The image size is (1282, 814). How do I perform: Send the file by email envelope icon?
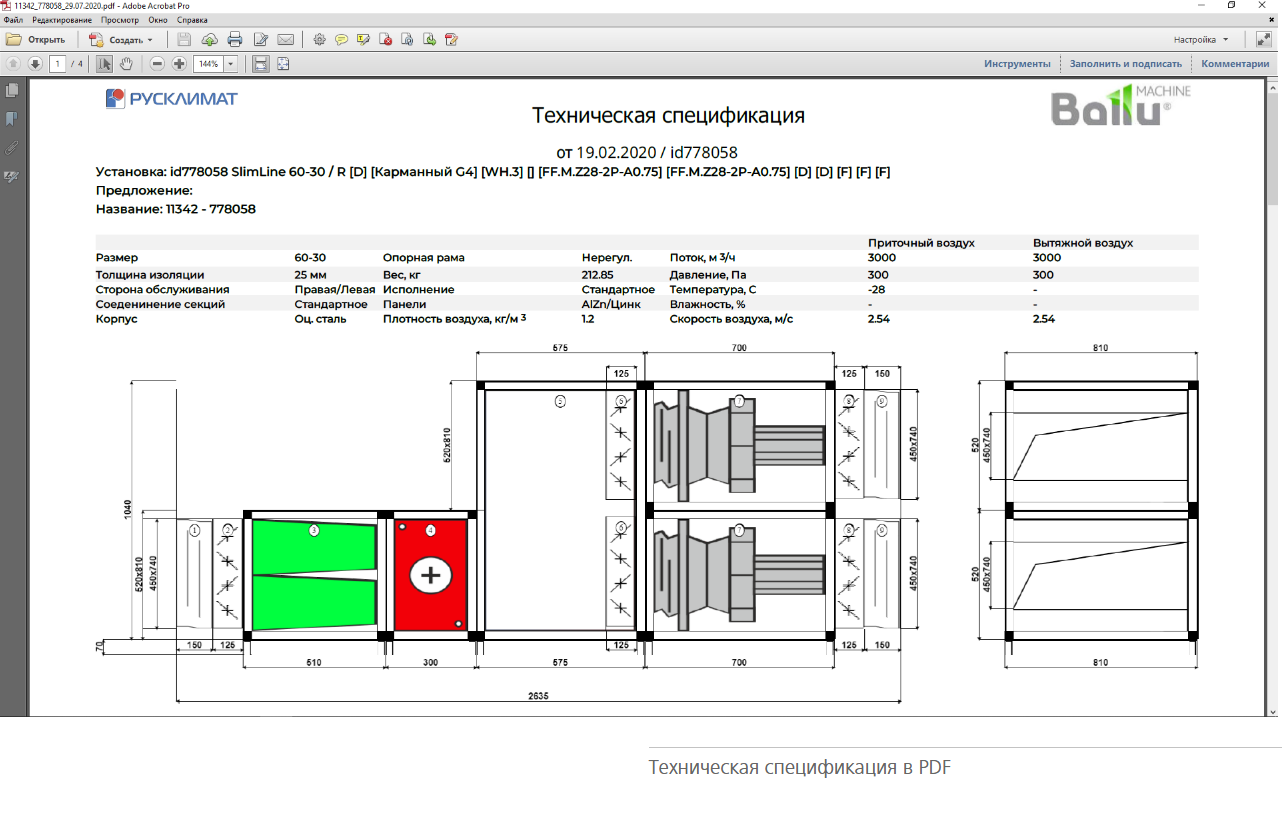(285, 40)
